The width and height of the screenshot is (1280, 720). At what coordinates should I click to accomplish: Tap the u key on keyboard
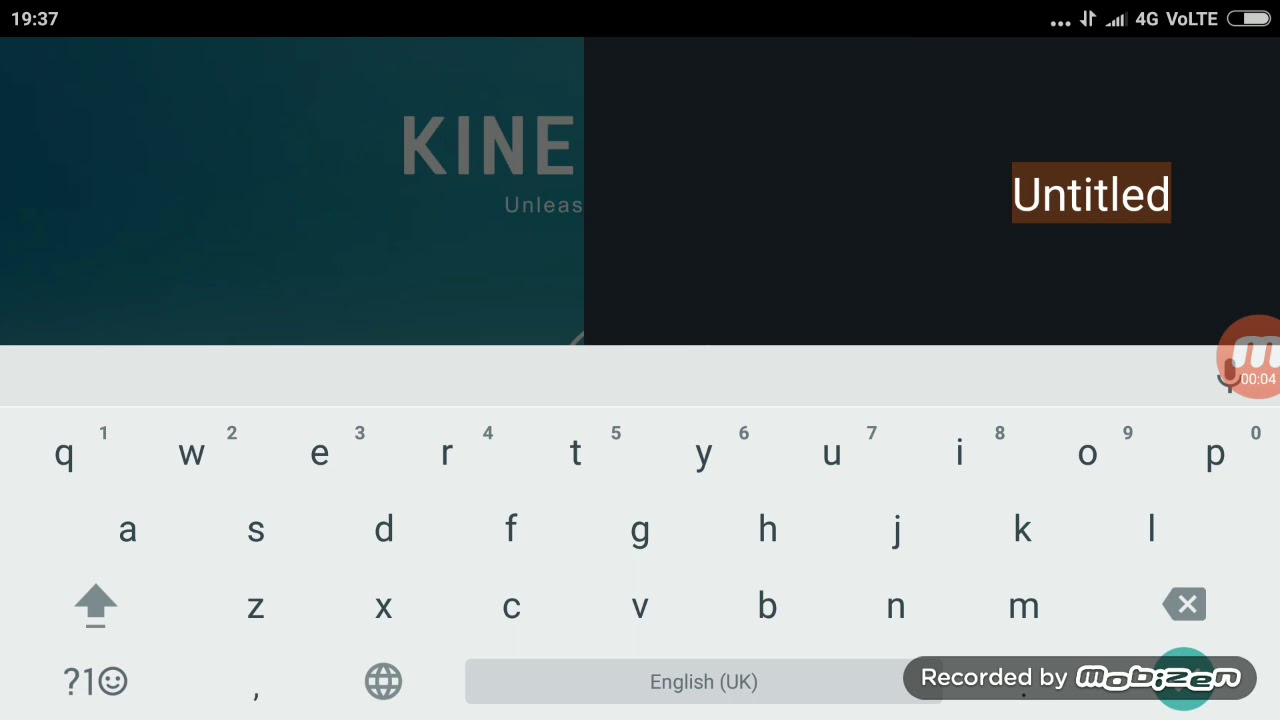click(x=832, y=453)
